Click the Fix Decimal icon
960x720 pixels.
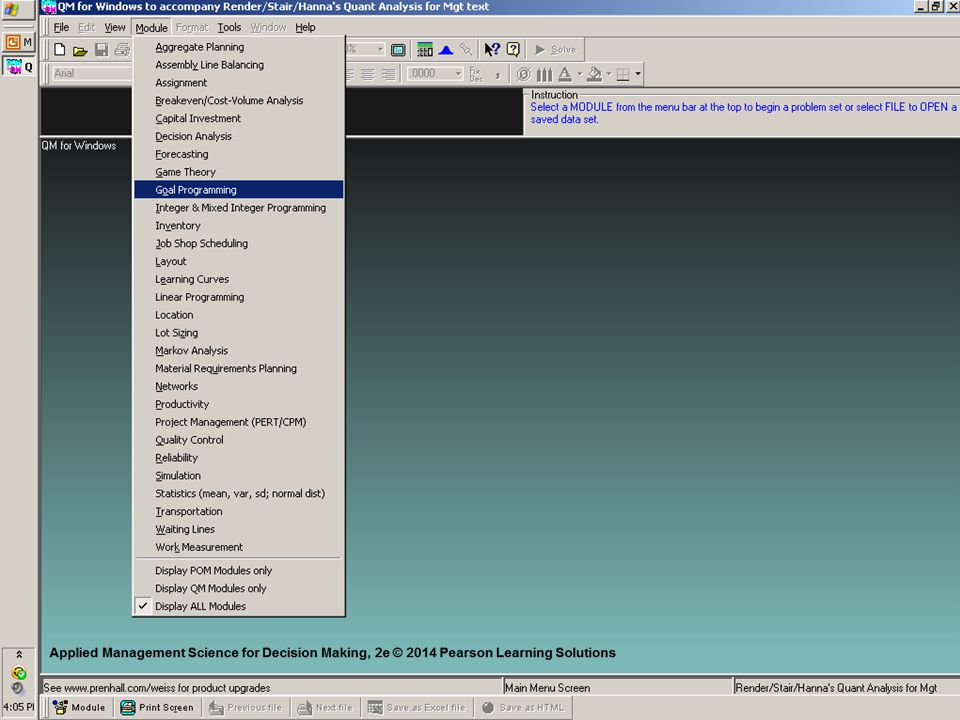pyautogui.click(x=476, y=75)
